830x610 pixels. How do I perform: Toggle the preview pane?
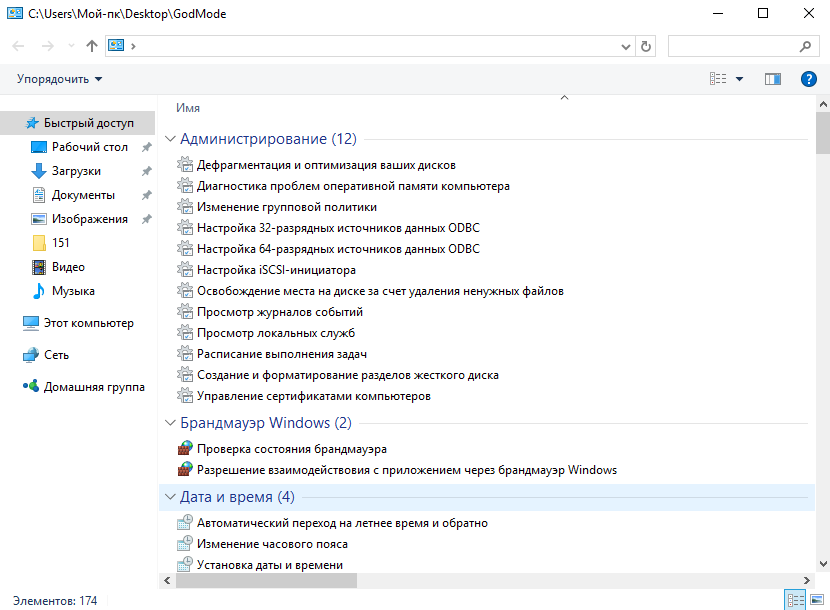772,79
